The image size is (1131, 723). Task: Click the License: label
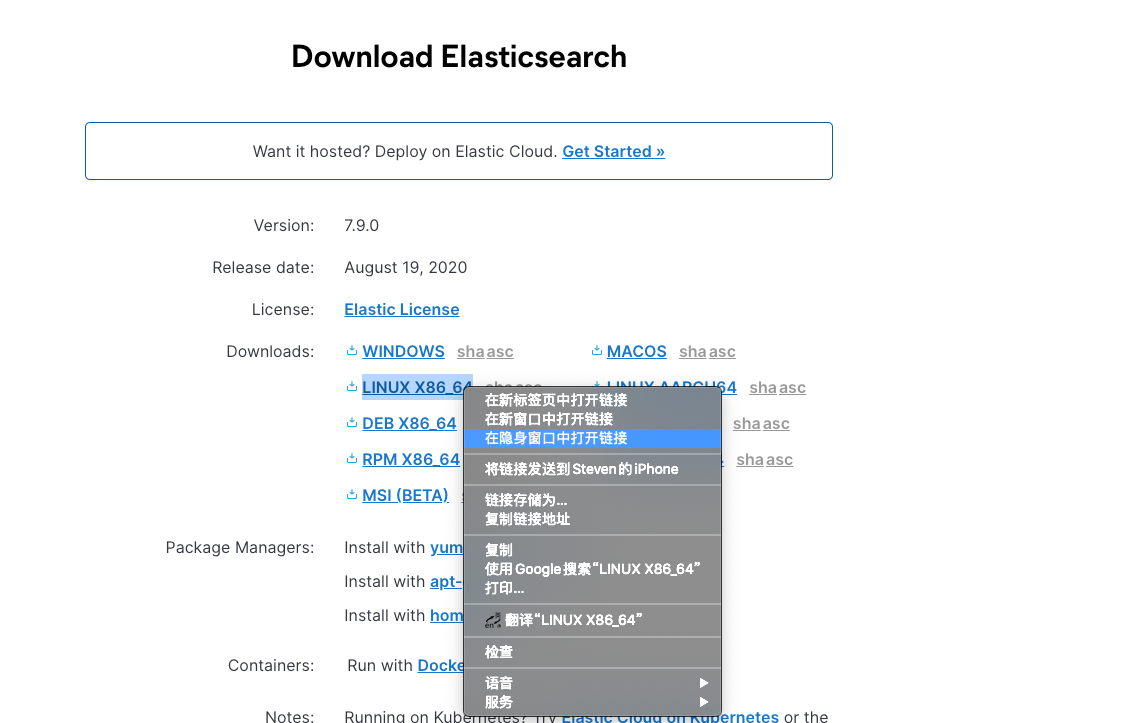(283, 310)
